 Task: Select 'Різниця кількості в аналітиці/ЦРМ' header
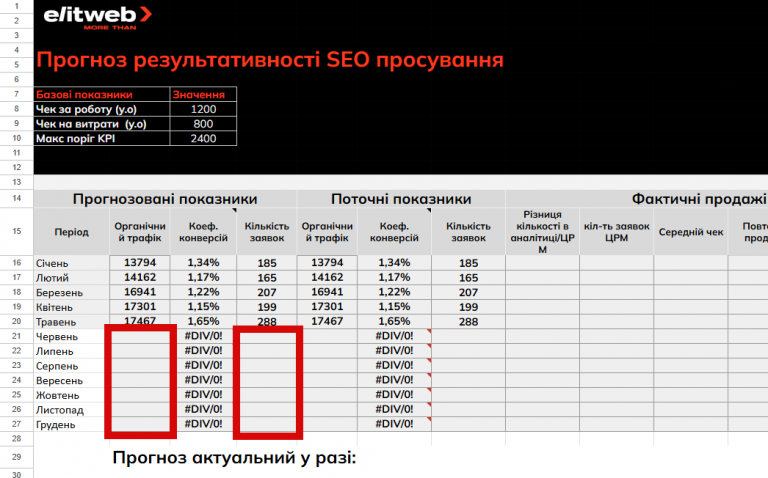click(542, 232)
